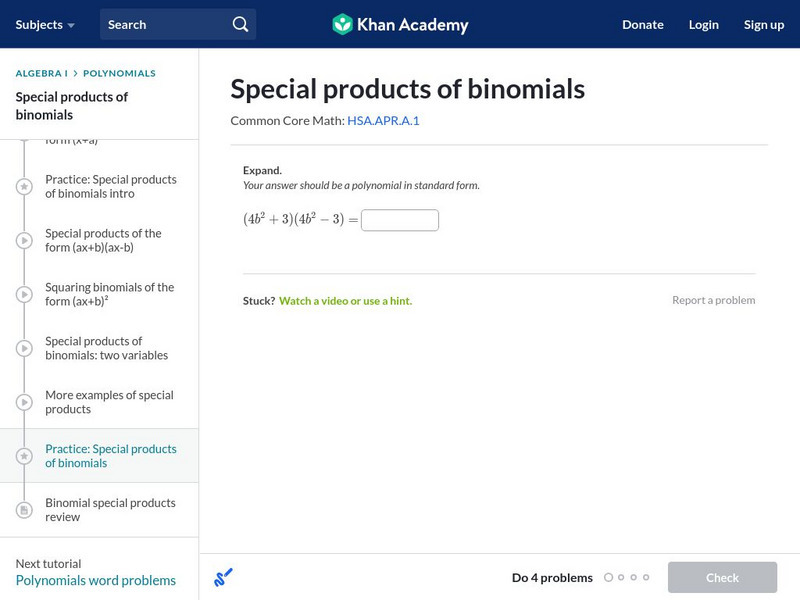Click Report a problem link
This screenshot has width=800, height=600.
[x=713, y=300]
